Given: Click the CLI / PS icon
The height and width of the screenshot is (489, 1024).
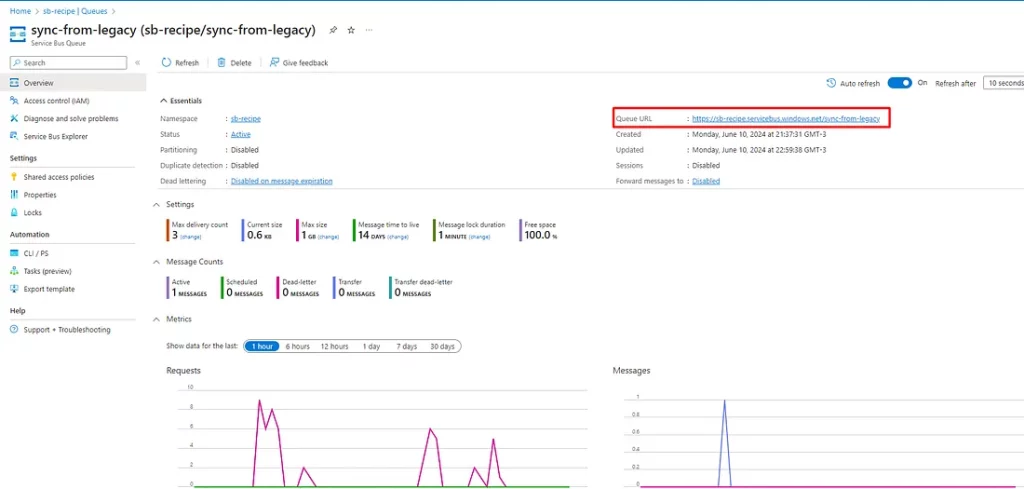Looking at the screenshot, I should tap(15, 253).
